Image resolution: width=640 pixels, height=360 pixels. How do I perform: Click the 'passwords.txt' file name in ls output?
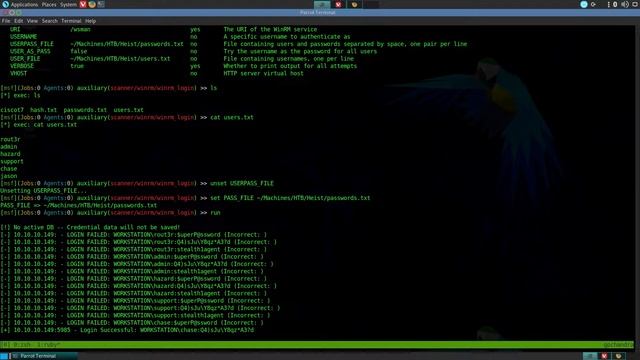point(85,110)
